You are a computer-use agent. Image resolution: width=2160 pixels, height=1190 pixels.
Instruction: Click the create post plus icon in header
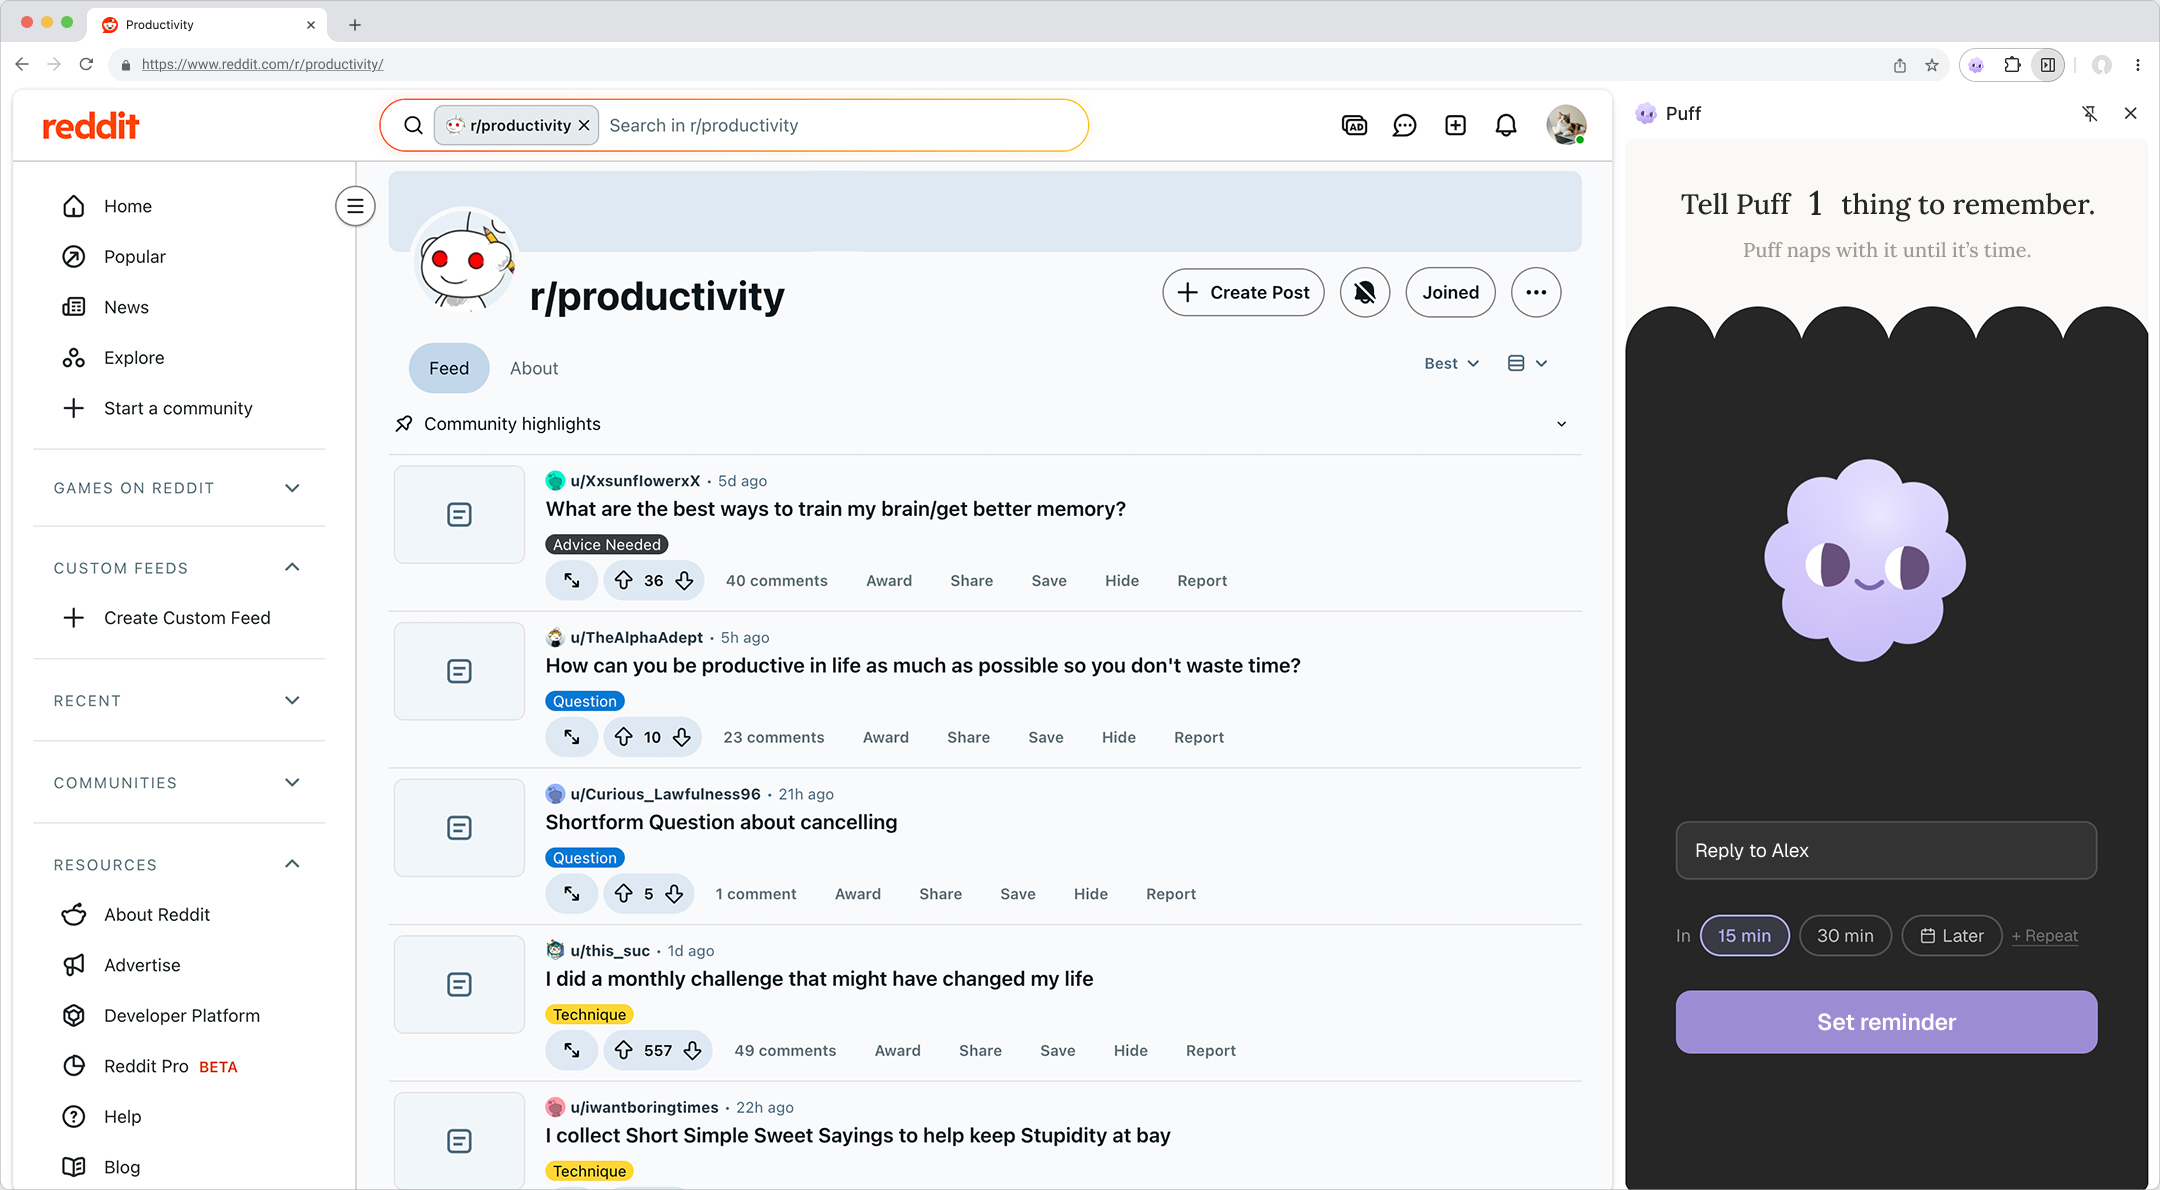(1455, 125)
